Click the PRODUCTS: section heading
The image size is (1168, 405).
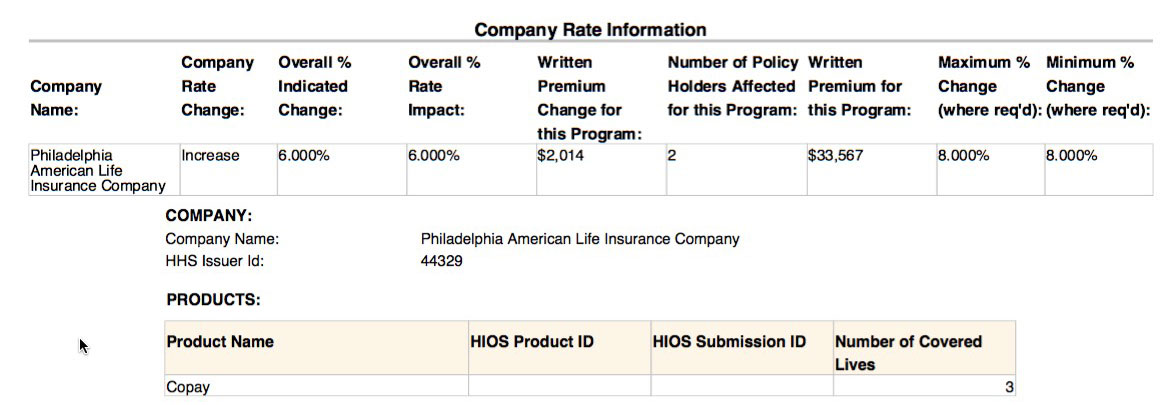213,299
